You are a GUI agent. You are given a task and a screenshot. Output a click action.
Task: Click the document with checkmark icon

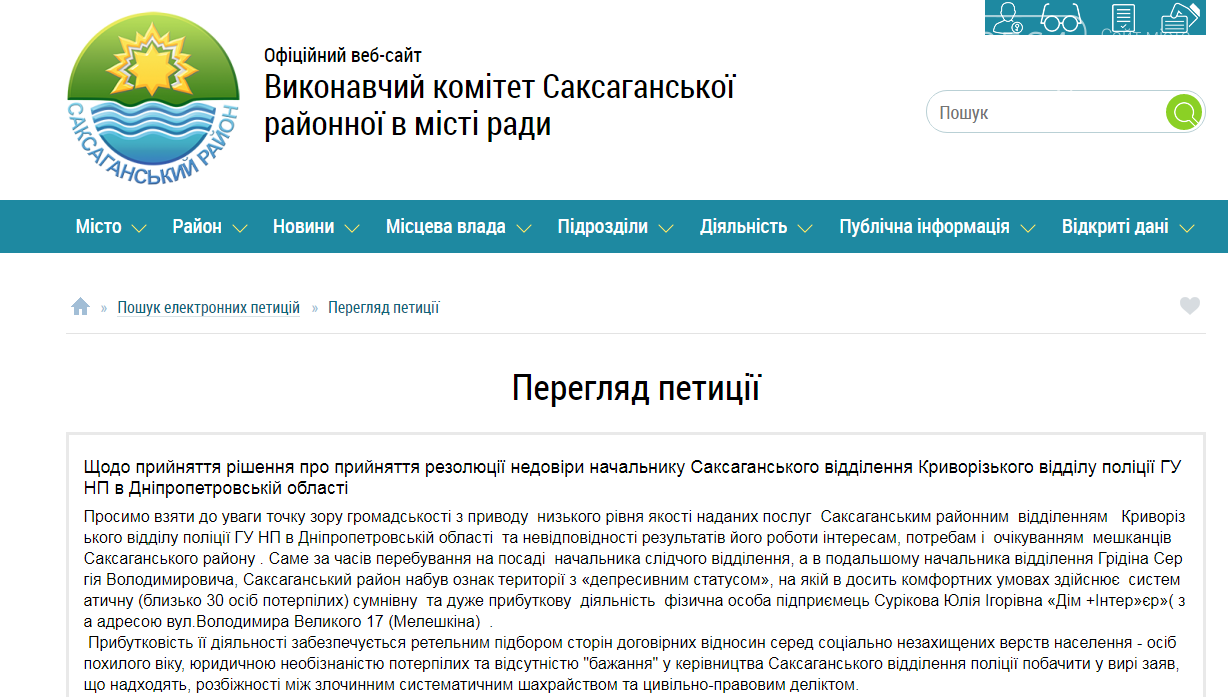[x=1124, y=17]
